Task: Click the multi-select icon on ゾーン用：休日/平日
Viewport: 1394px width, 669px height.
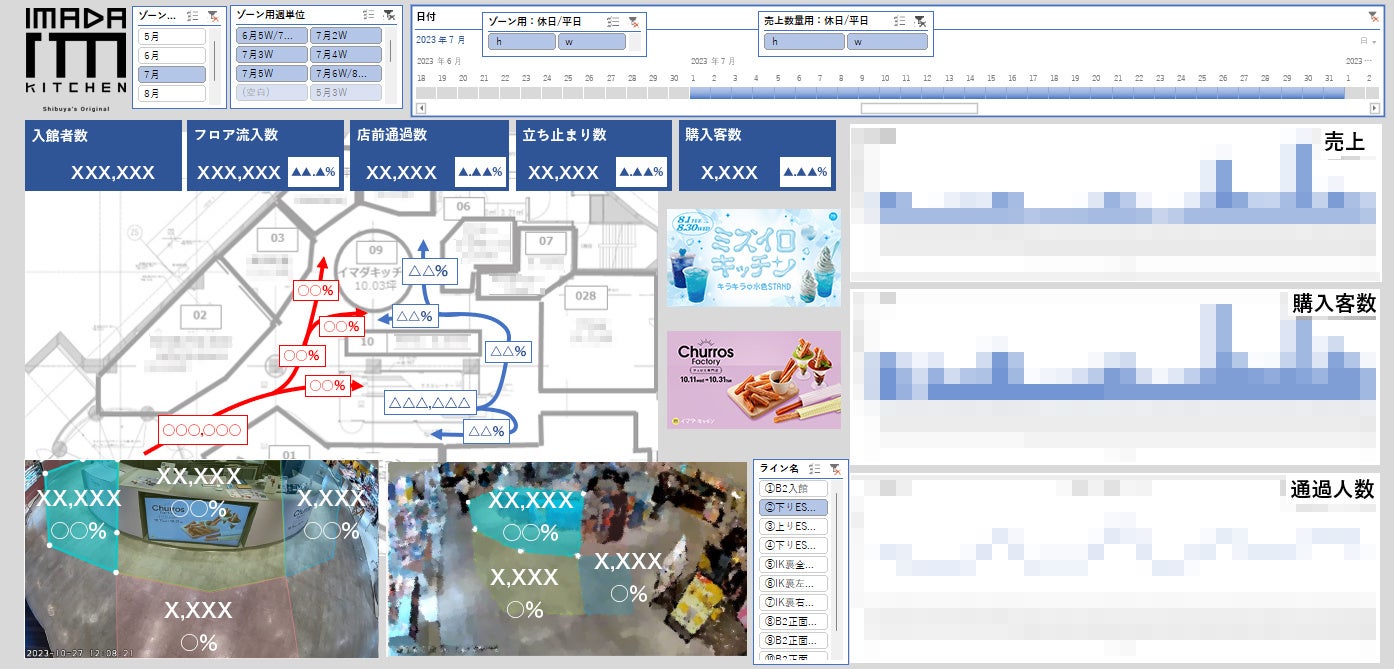Action: click(x=613, y=22)
